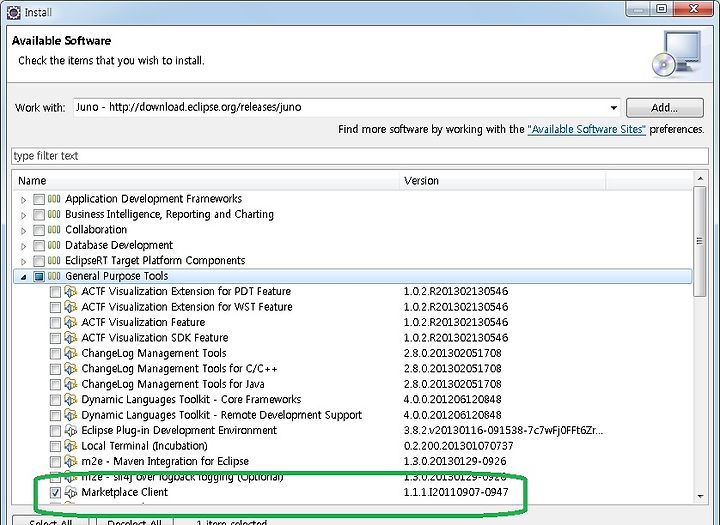Click the Name column header
This screenshot has height=525, width=720.
pos(206,181)
